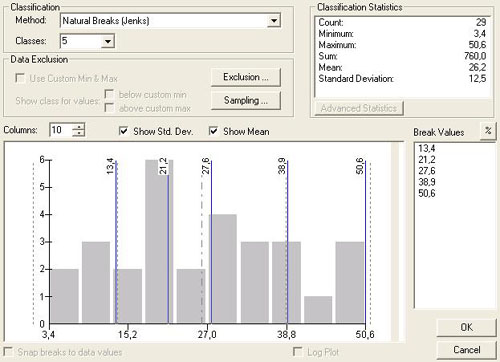The image size is (500, 362).
Task: Confirm classification with the OK button
Action: coord(467,327)
